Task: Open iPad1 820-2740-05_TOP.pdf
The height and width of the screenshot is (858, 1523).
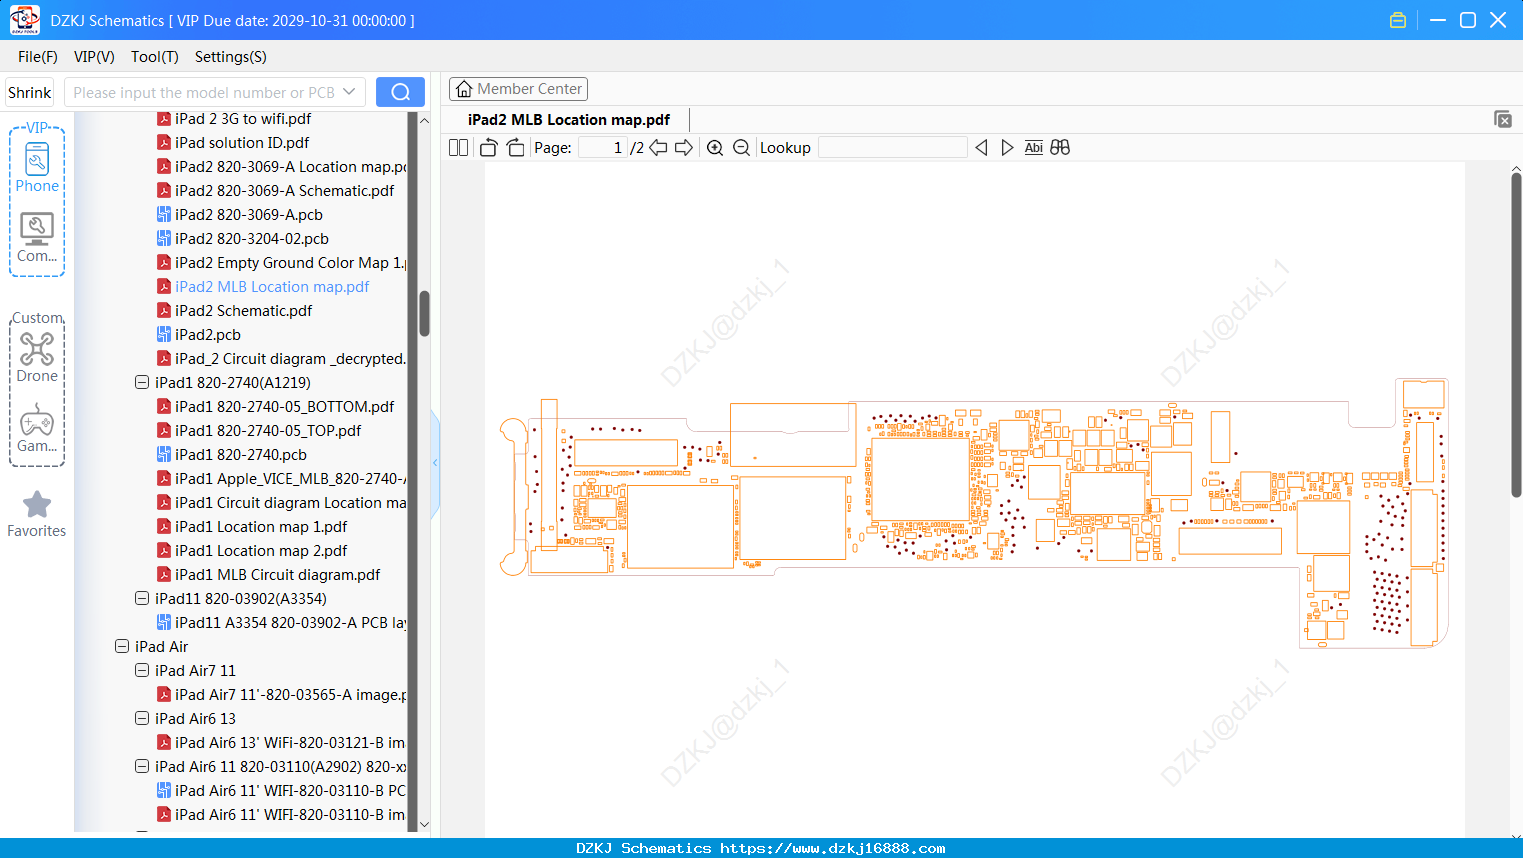Action: tap(268, 431)
